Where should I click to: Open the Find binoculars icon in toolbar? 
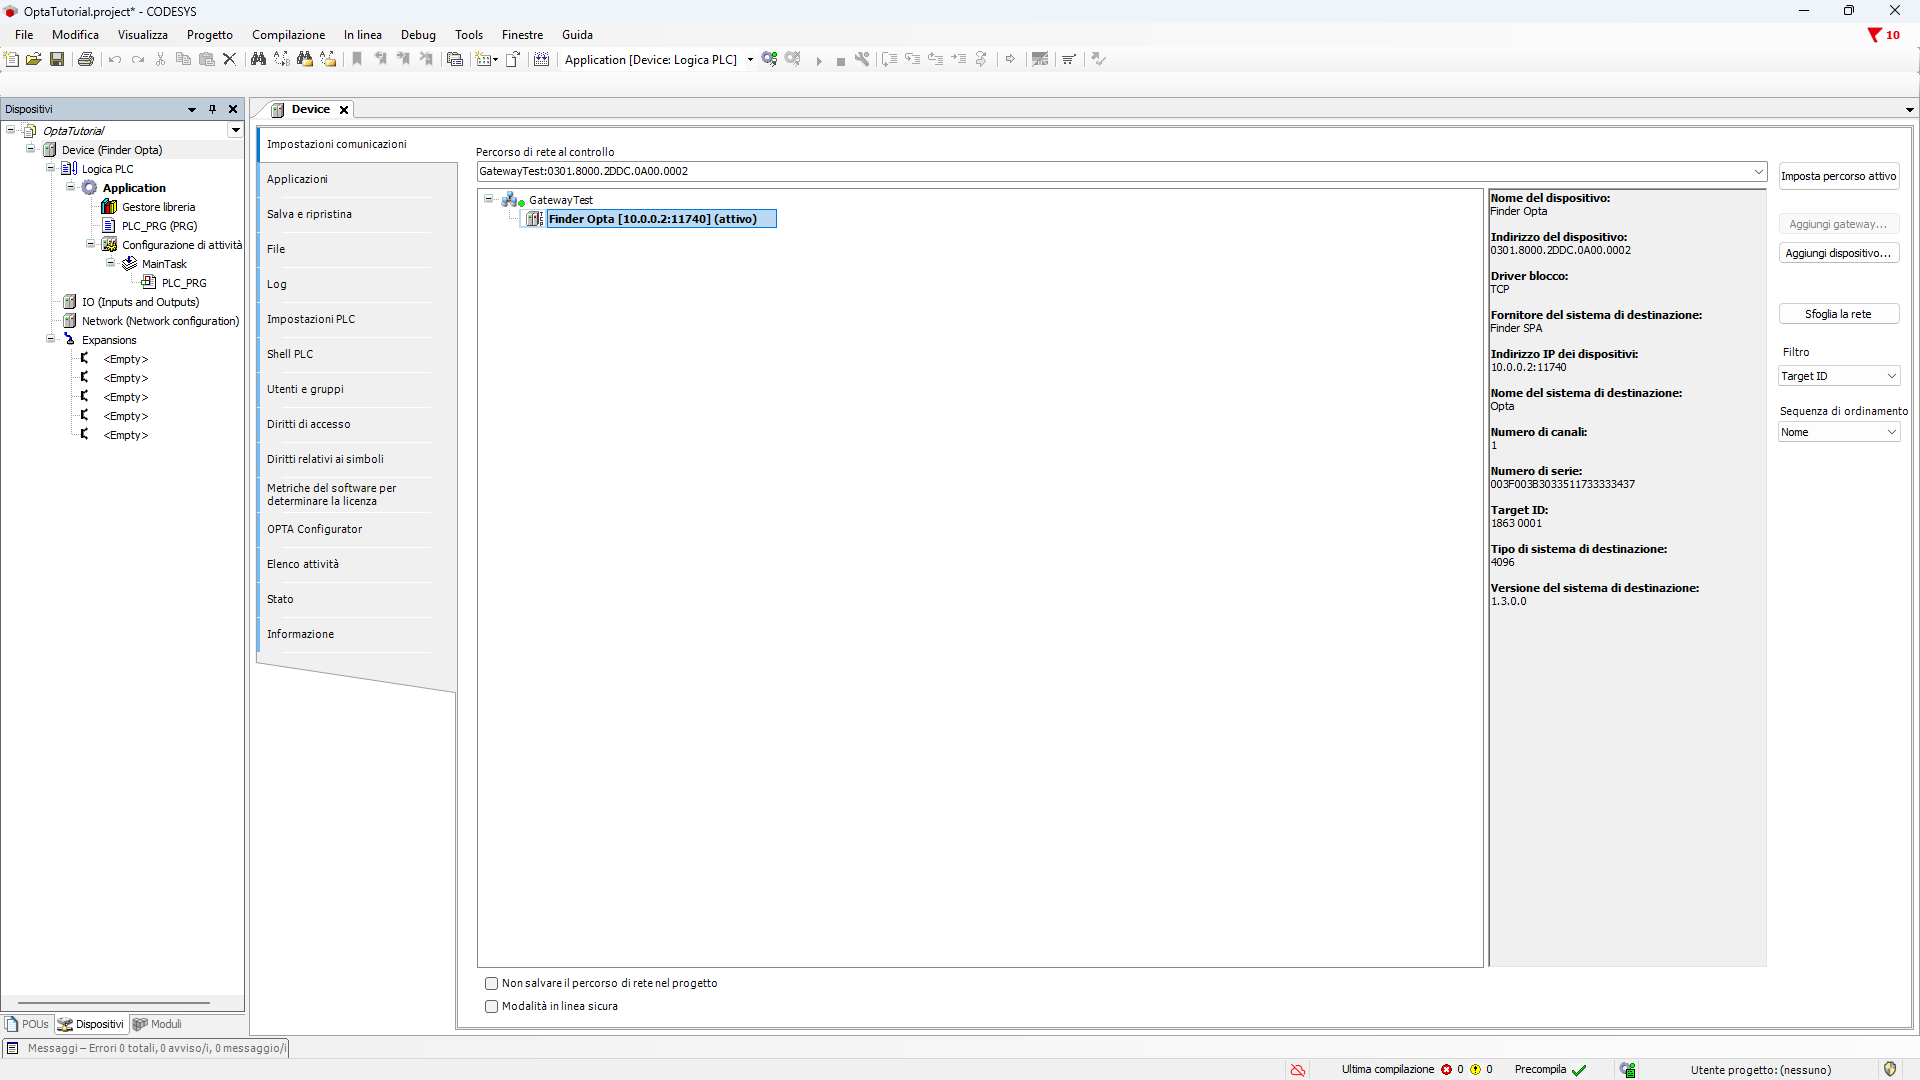tap(258, 59)
